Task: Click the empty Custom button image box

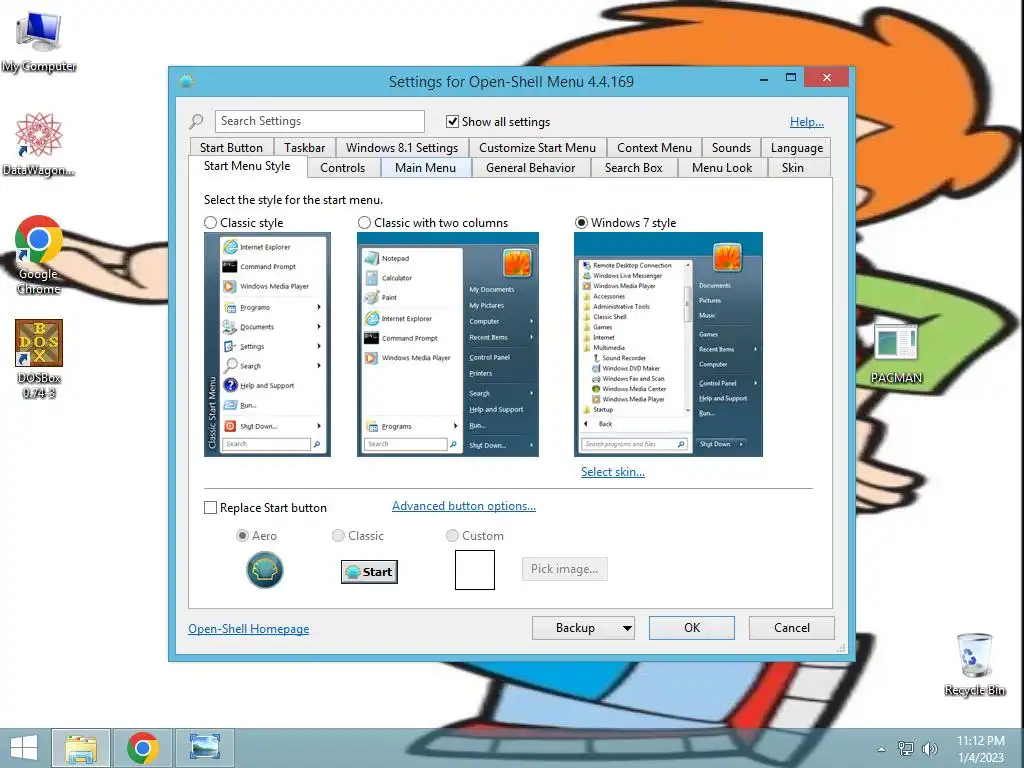Action: 475,570
